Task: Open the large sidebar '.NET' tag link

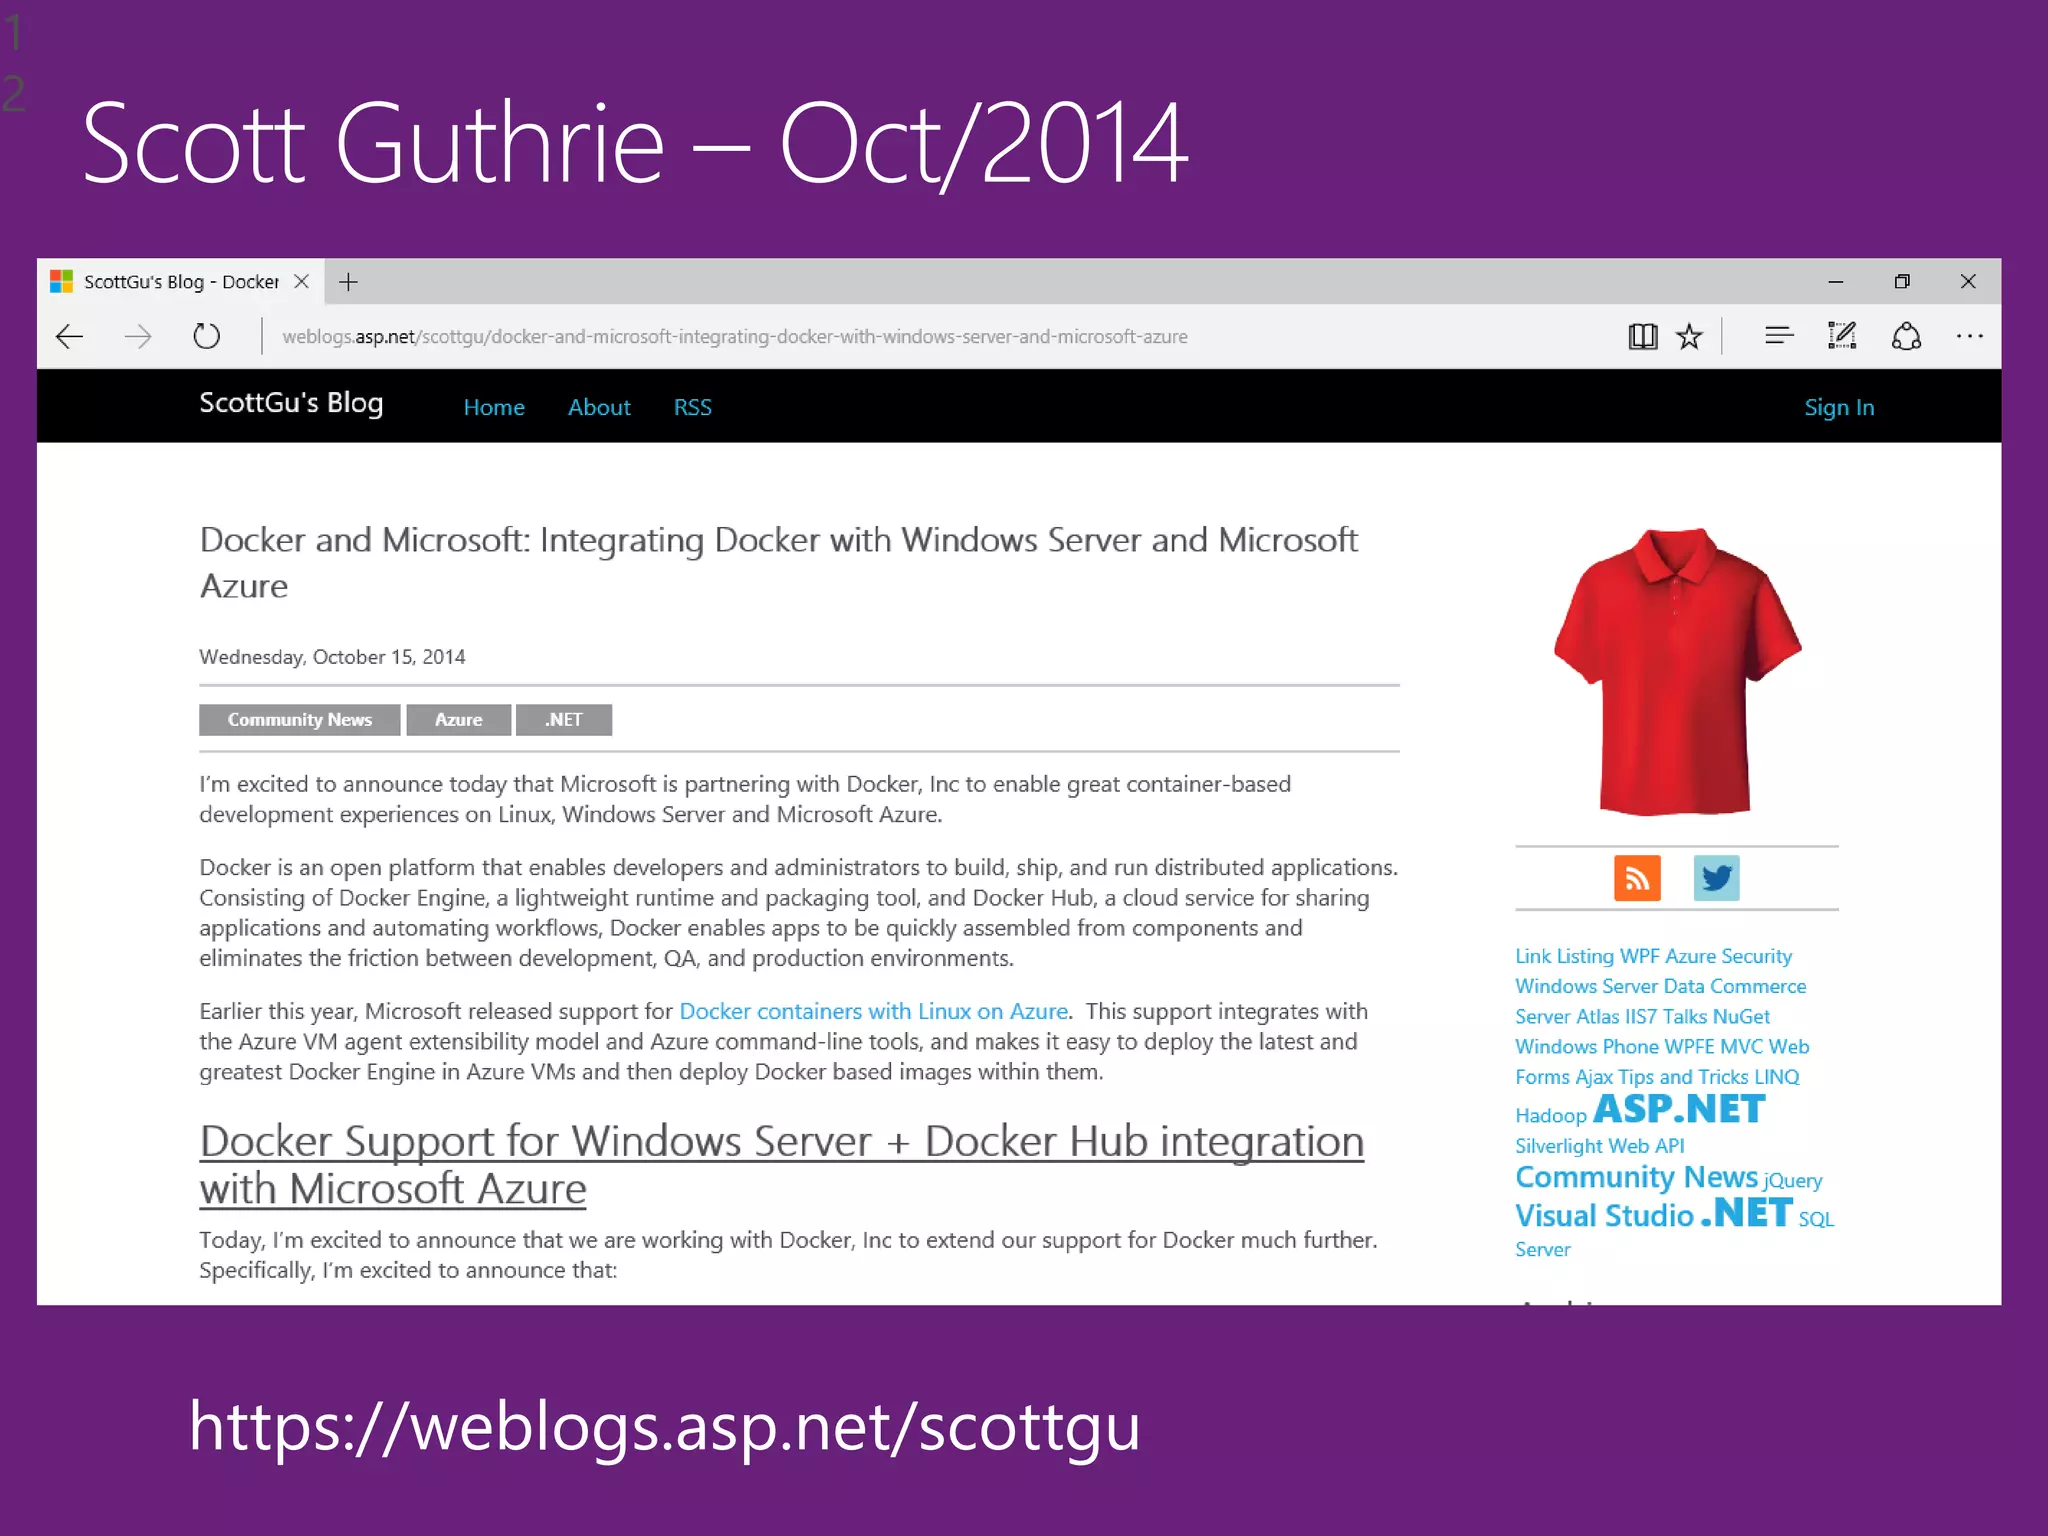Action: pyautogui.click(x=1746, y=1213)
